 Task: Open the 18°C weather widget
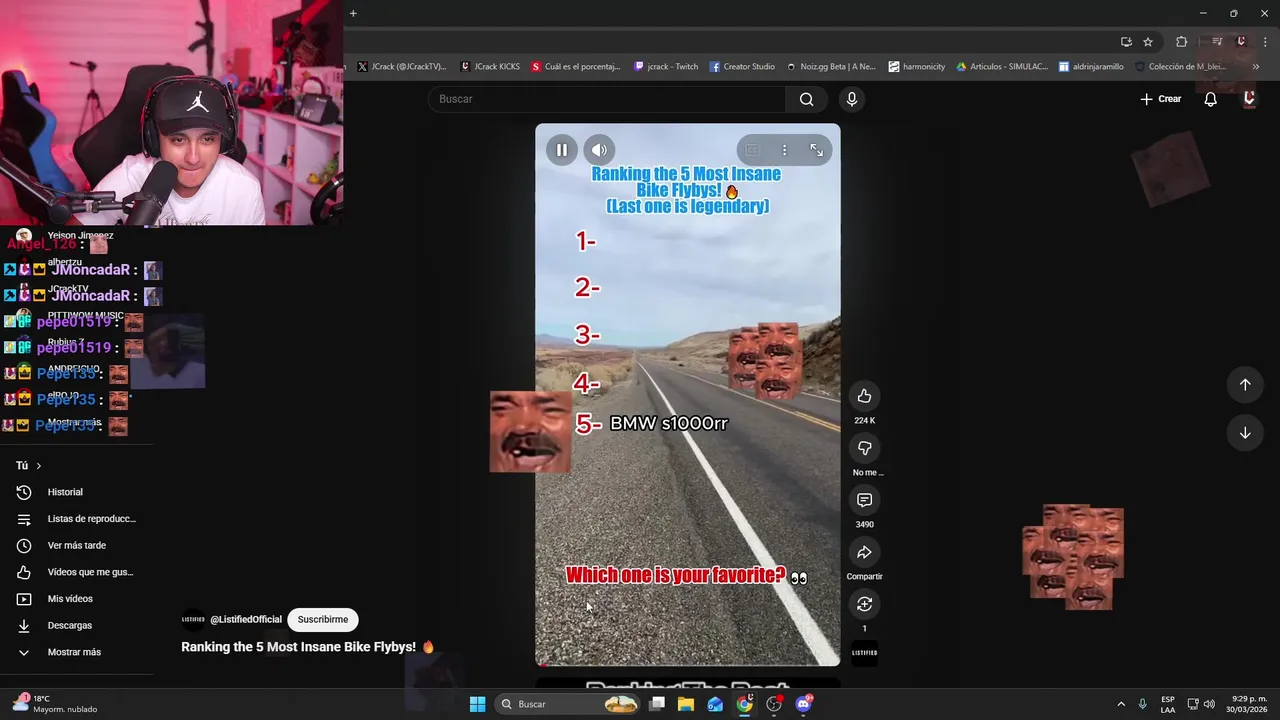[55, 704]
